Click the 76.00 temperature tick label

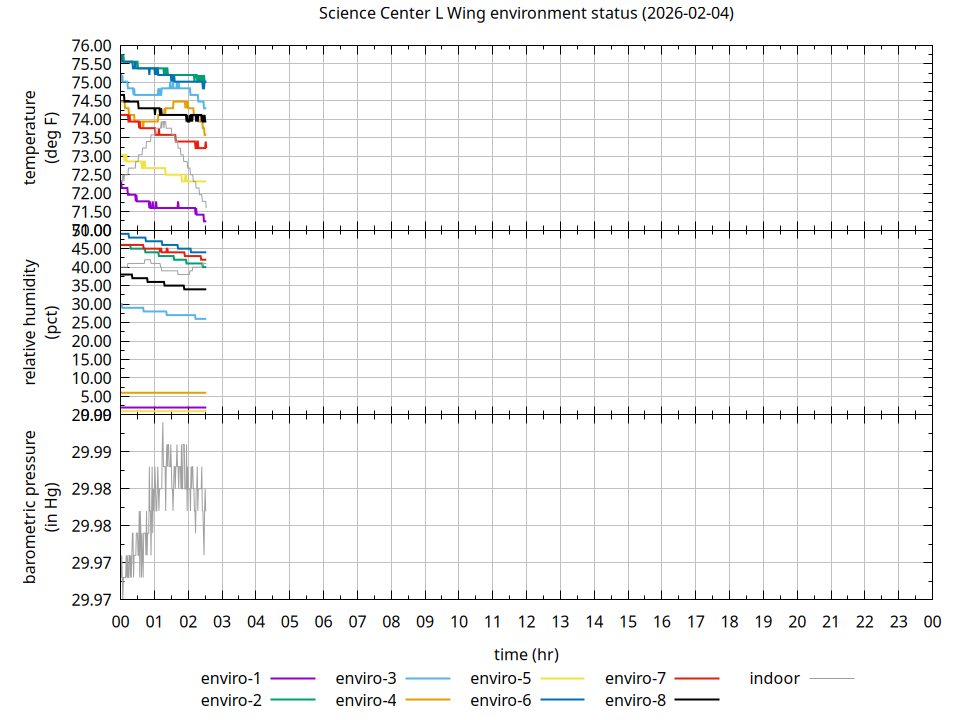tap(91, 46)
